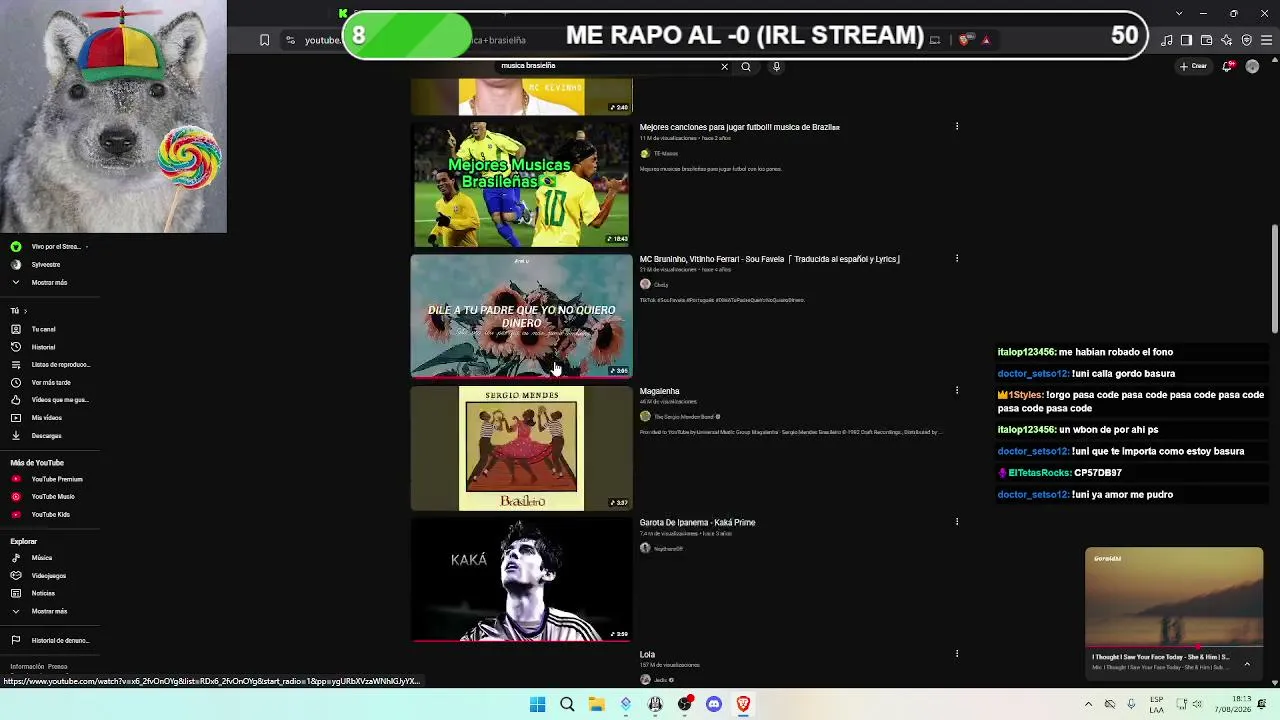
Task: Open the tab search chevron dropdown
Action: (1178, 13)
